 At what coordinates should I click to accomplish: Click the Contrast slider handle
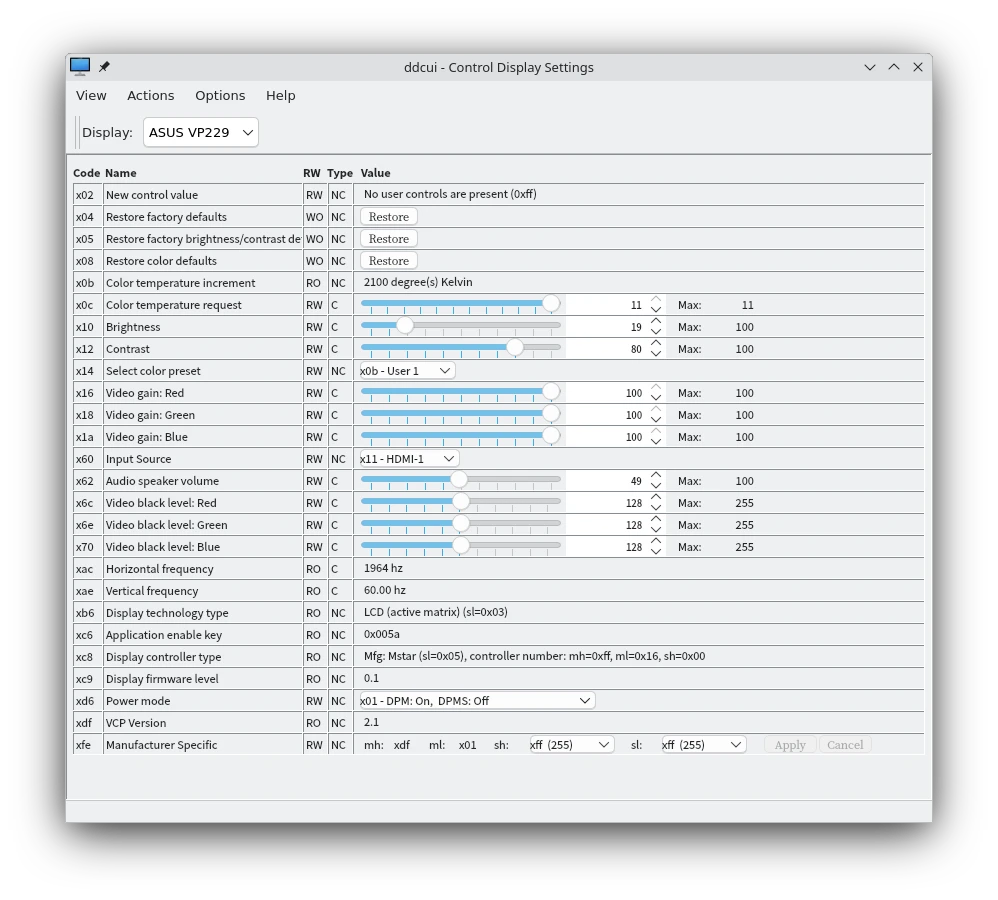[515, 347]
